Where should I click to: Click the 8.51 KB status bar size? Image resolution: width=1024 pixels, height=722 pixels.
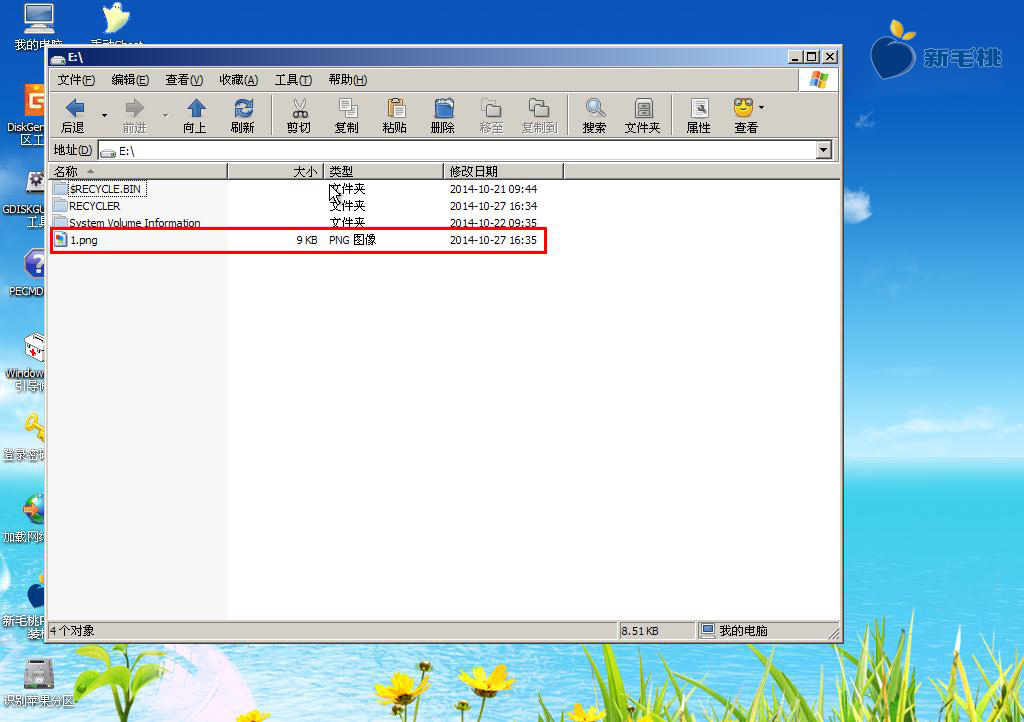[640, 631]
